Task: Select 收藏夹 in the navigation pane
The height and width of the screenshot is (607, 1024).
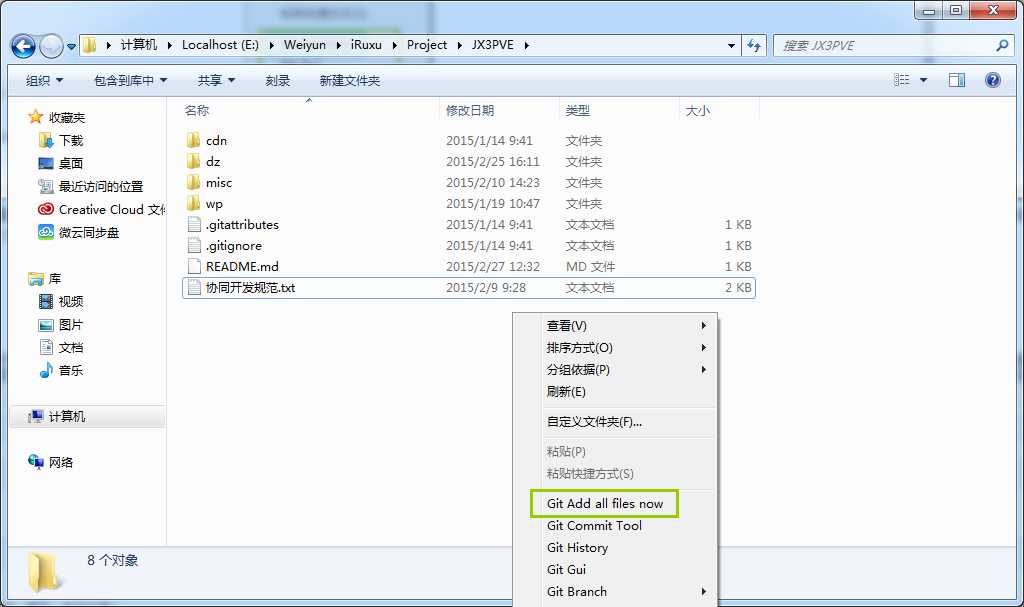Action: click(67, 118)
